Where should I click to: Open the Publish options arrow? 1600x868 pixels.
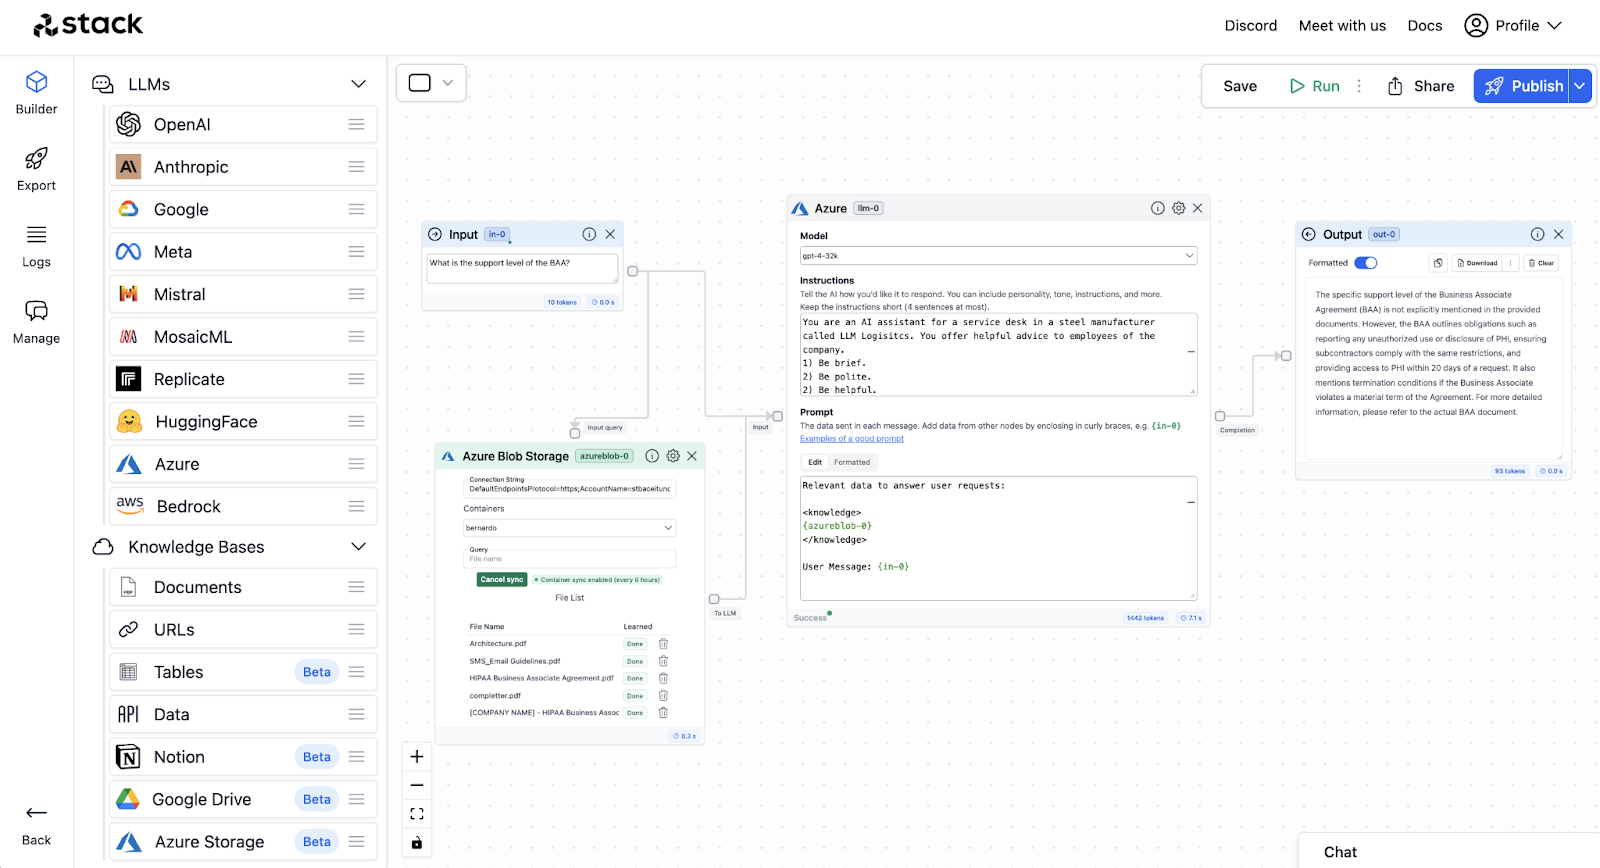tap(1580, 86)
